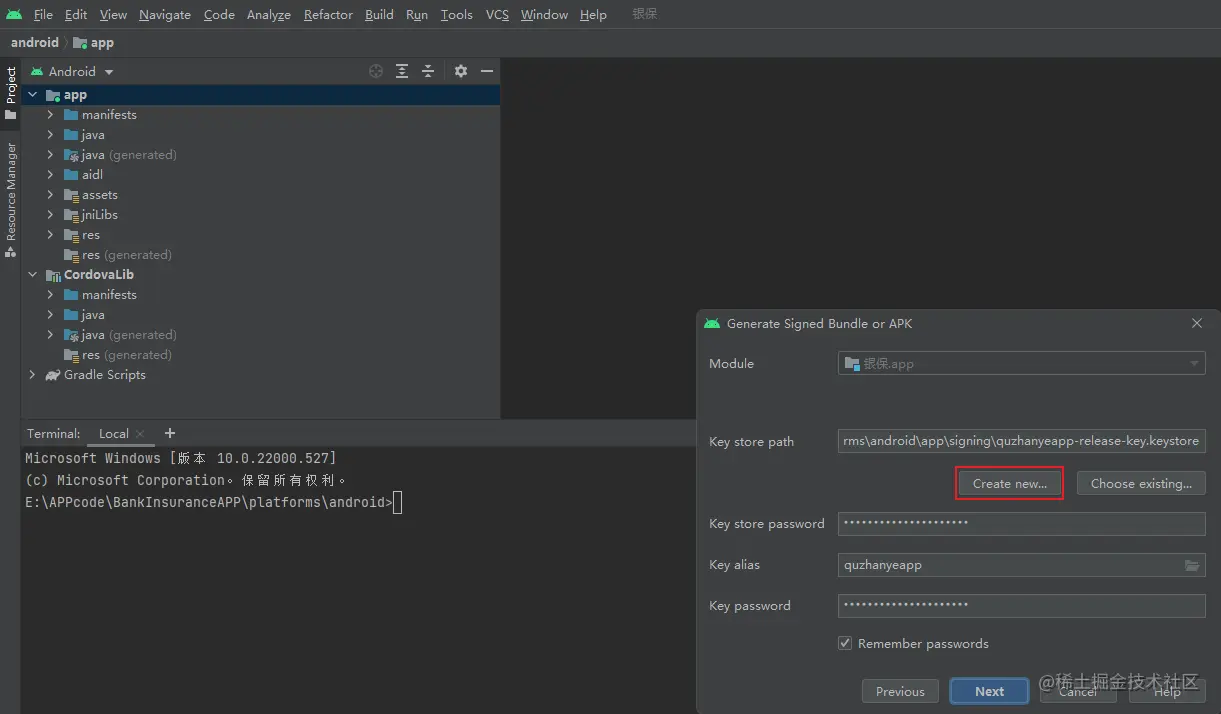1221x714 pixels.
Task: Open the Android view dropdown
Action: click(x=72, y=72)
